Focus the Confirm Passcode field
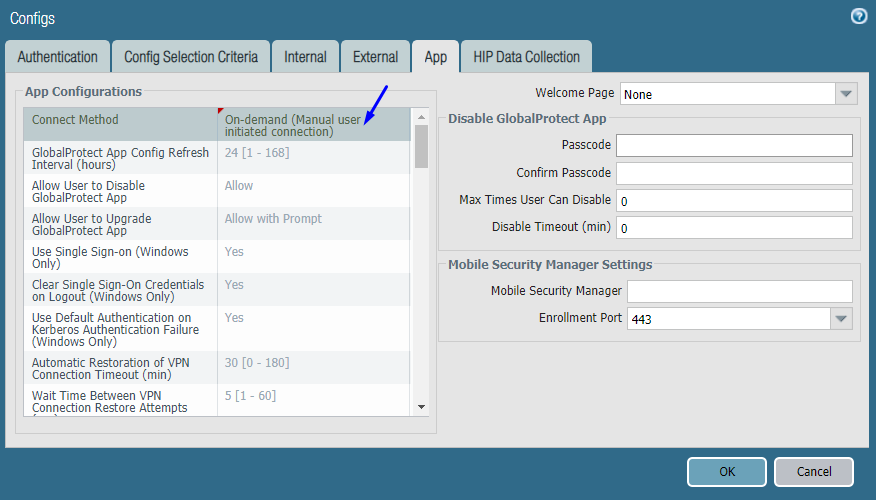 click(734, 173)
